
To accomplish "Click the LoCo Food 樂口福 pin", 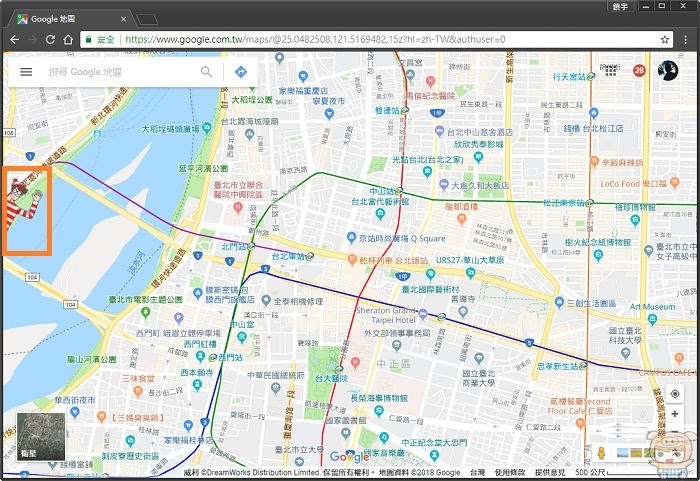I will [x=675, y=182].
